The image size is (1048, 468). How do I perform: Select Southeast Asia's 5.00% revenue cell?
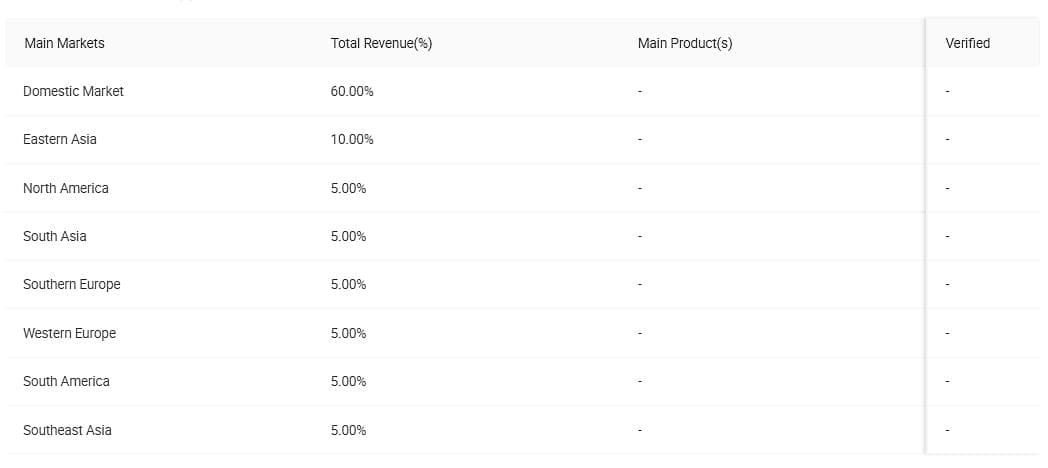[x=348, y=430]
